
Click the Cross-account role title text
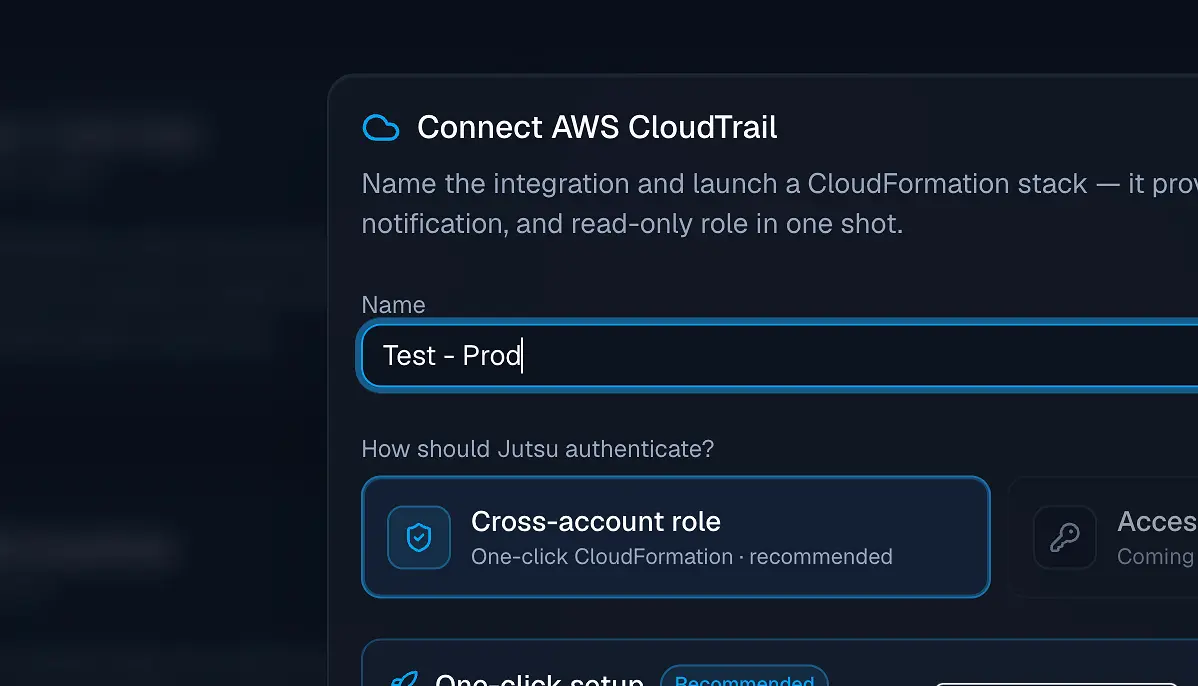pyautogui.click(x=595, y=522)
